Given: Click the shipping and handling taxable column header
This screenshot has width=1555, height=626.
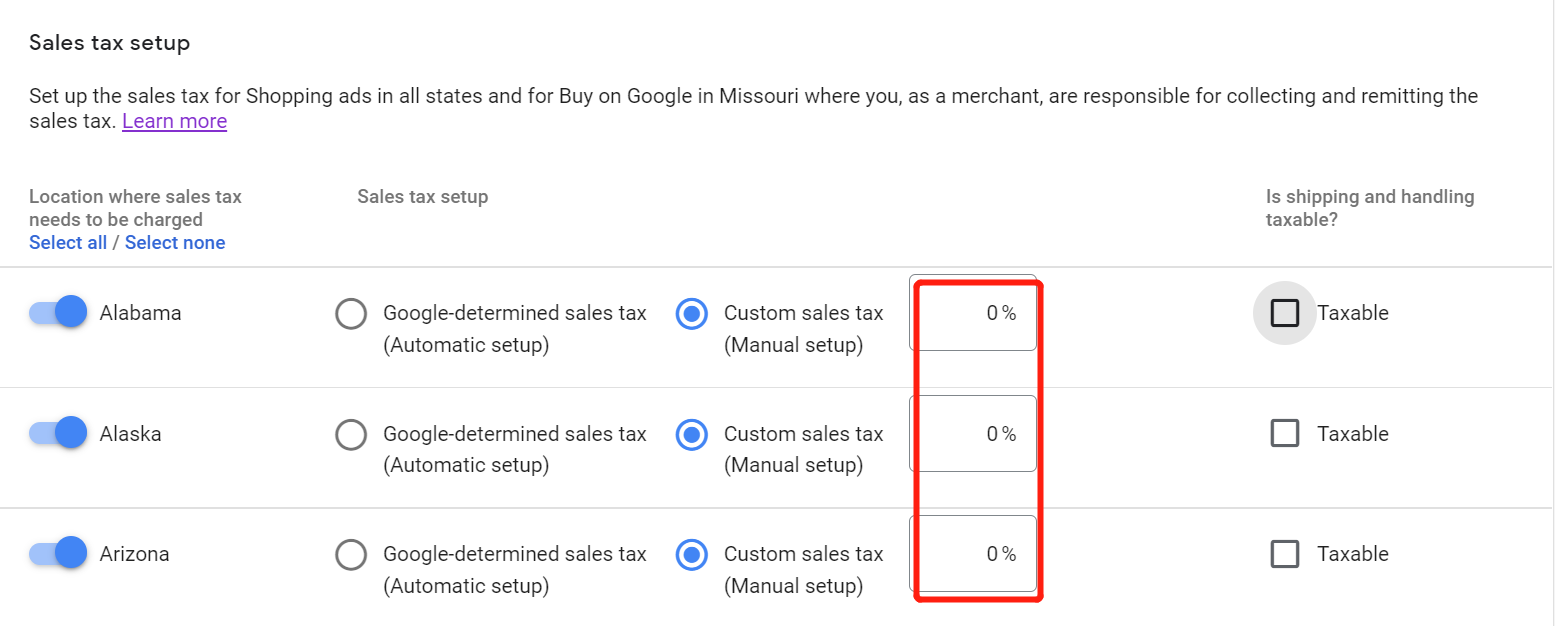Looking at the screenshot, I should click(x=1369, y=208).
